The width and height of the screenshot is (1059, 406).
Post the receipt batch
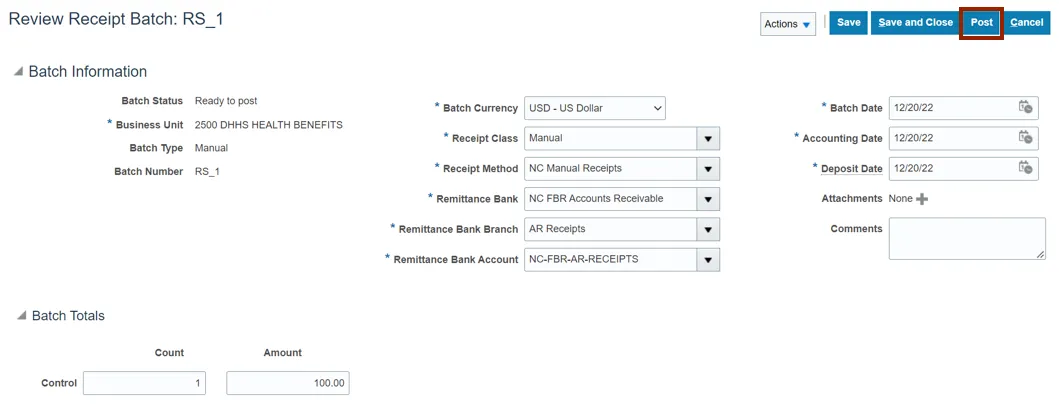(x=981, y=23)
